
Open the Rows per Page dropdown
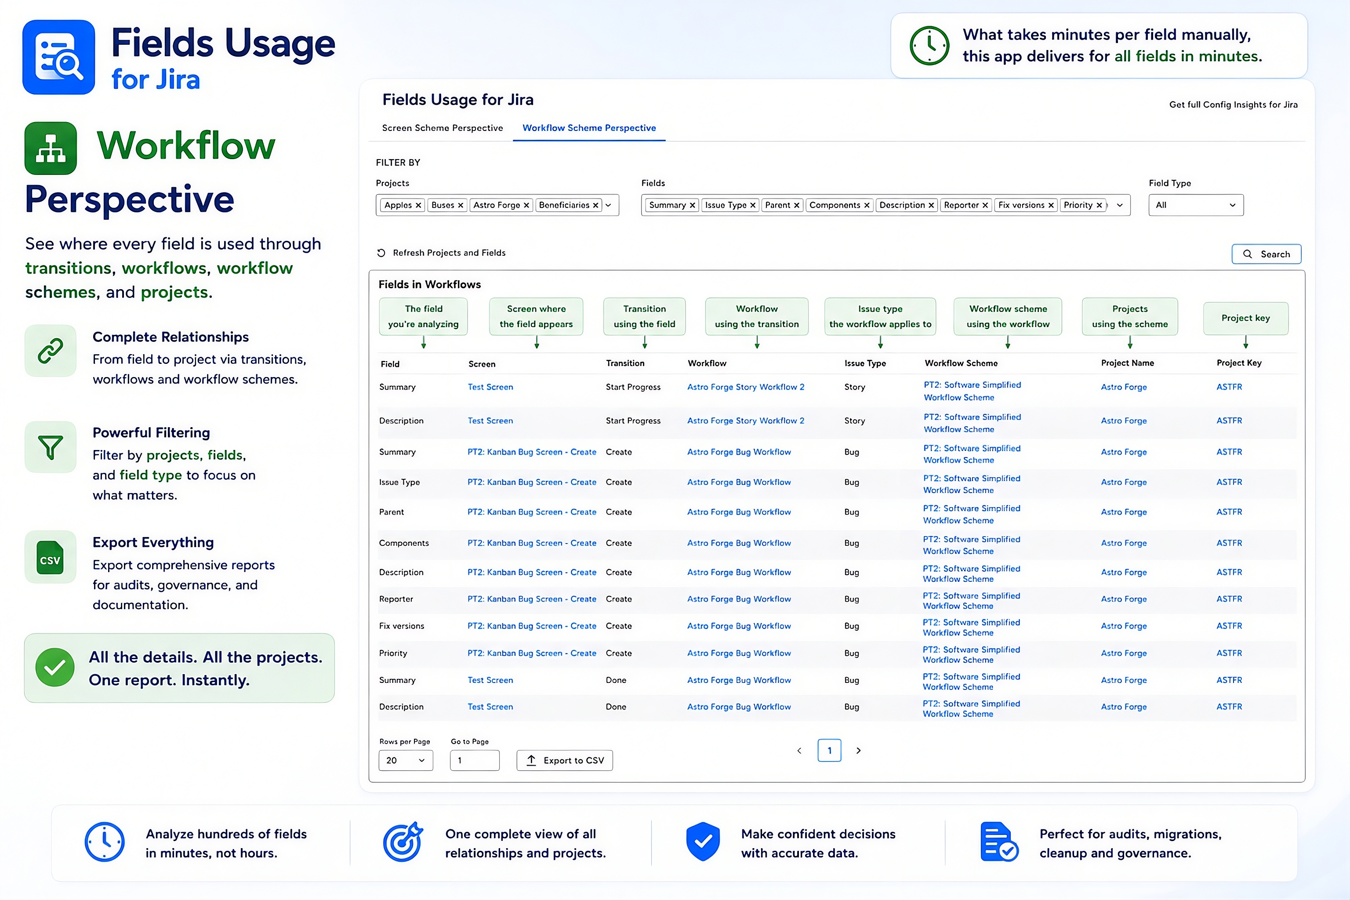pyautogui.click(x=405, y=760)
